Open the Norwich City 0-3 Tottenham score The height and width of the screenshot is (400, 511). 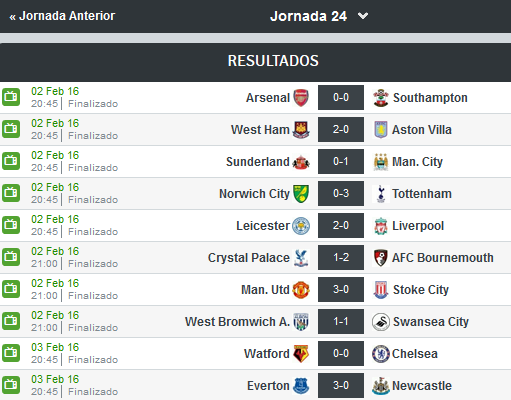[x=341, y=193]
